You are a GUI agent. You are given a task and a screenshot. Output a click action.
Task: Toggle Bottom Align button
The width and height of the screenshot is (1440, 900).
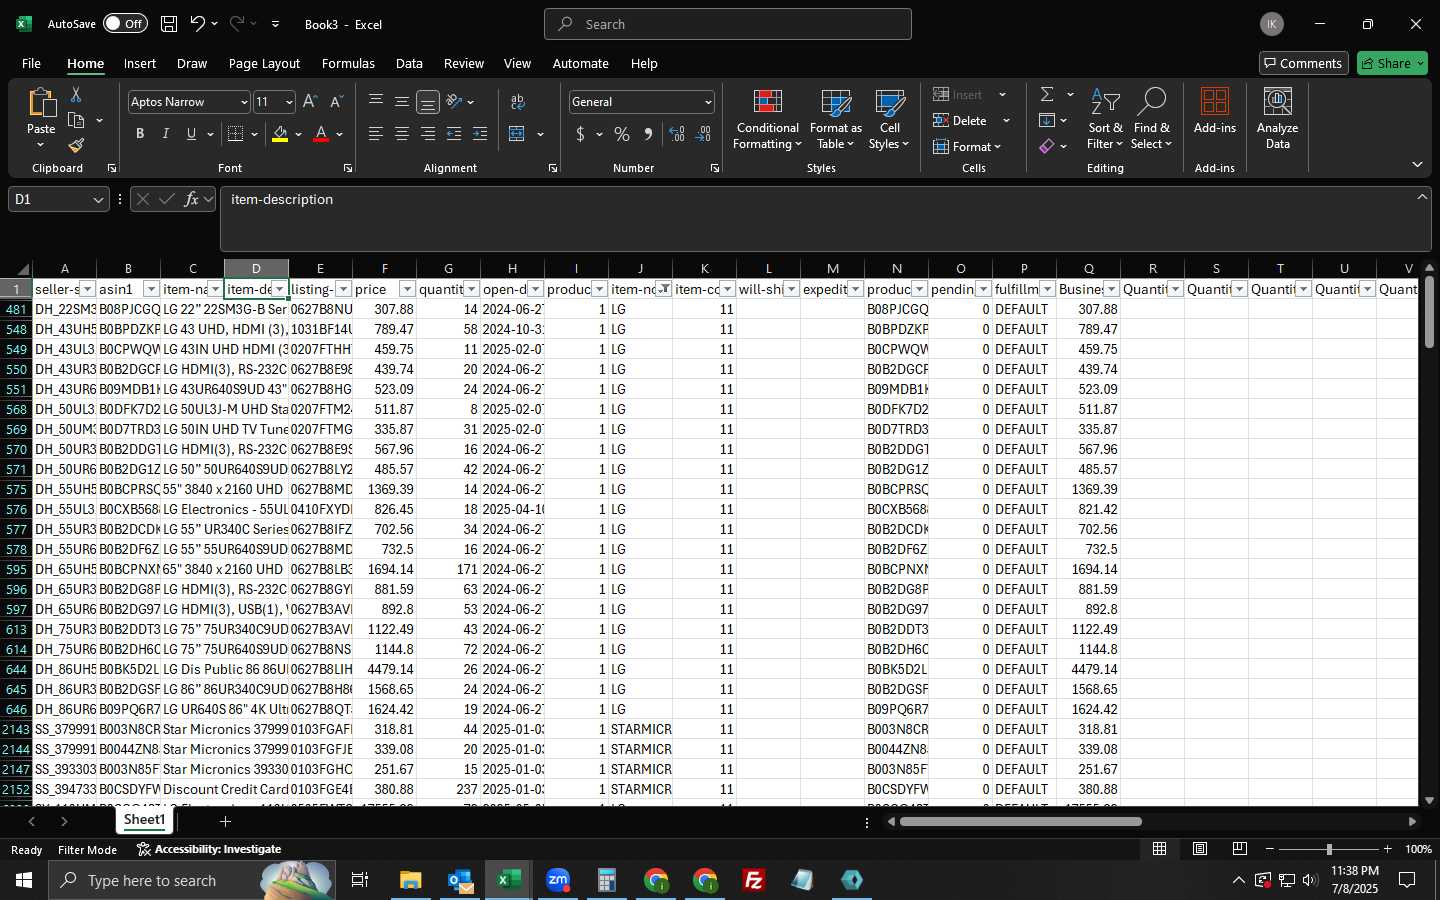pyautogui.click(x=428, y=102)
